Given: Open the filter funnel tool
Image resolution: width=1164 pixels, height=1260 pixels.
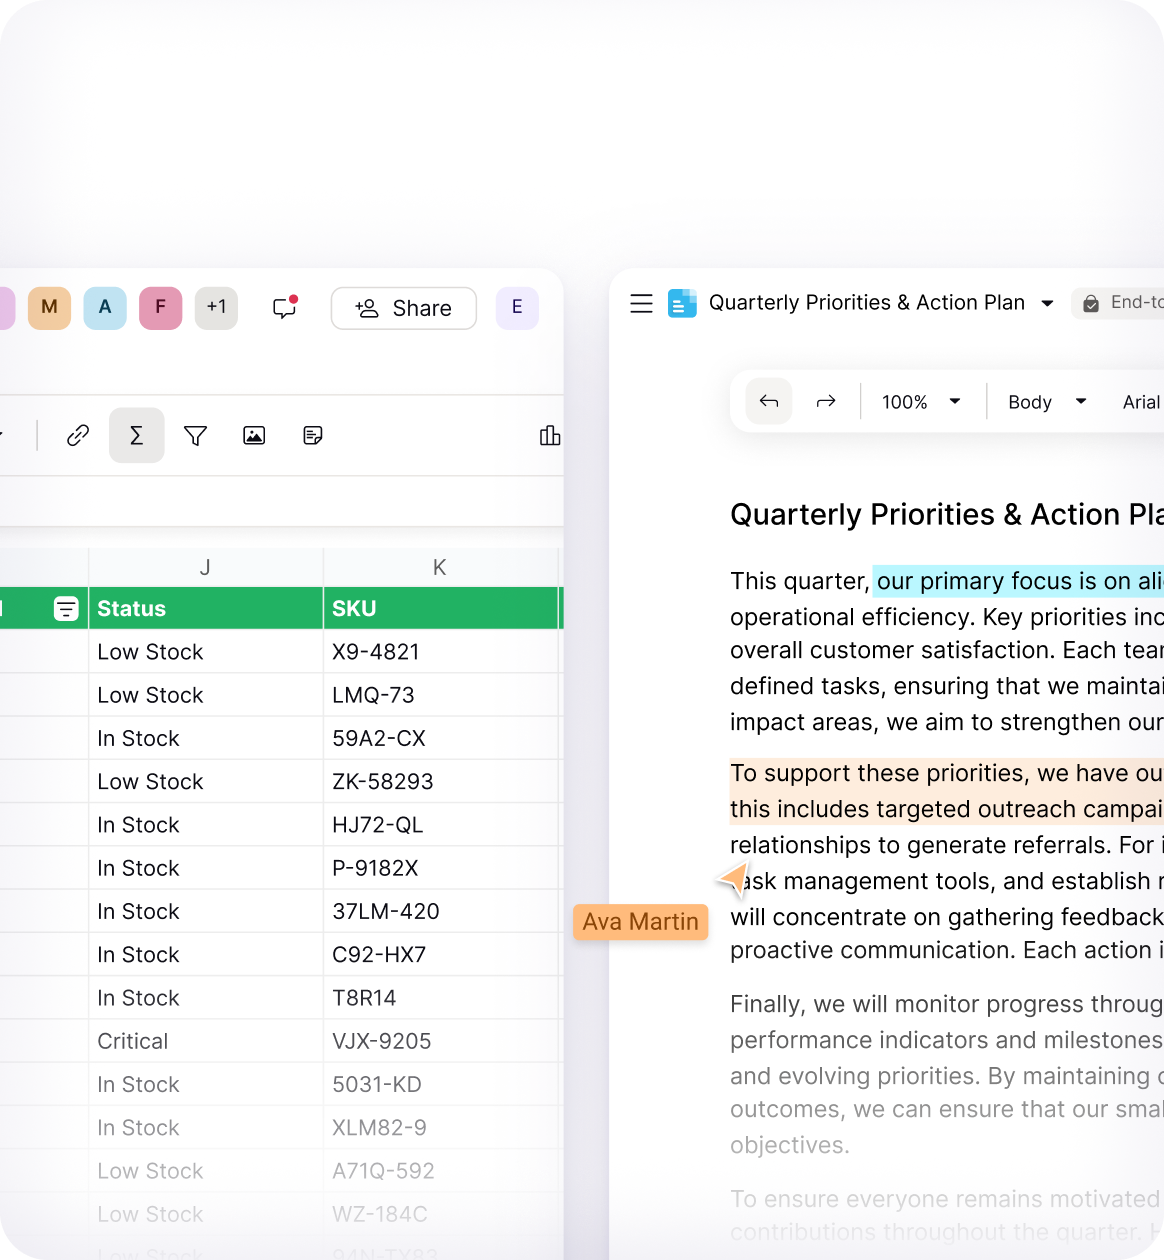Looking at the screenshot, I should [x=196, y=436].
